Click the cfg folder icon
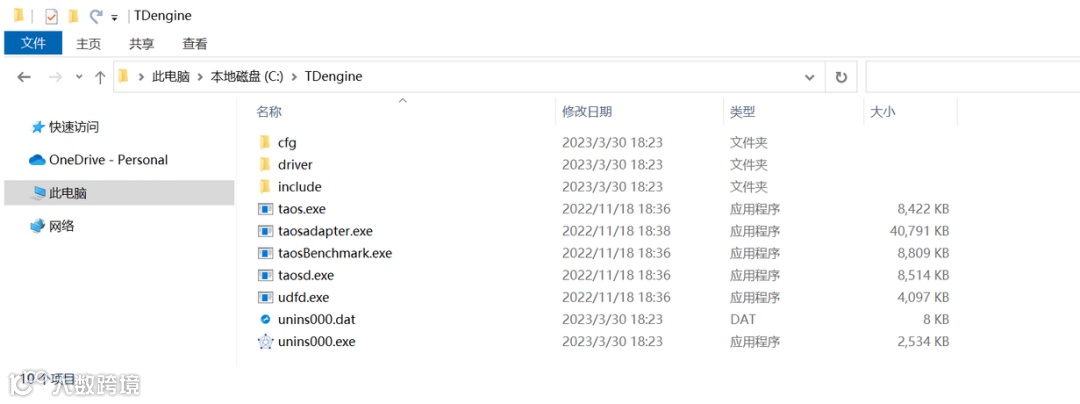1080x404 pixels. pos(264,142)
